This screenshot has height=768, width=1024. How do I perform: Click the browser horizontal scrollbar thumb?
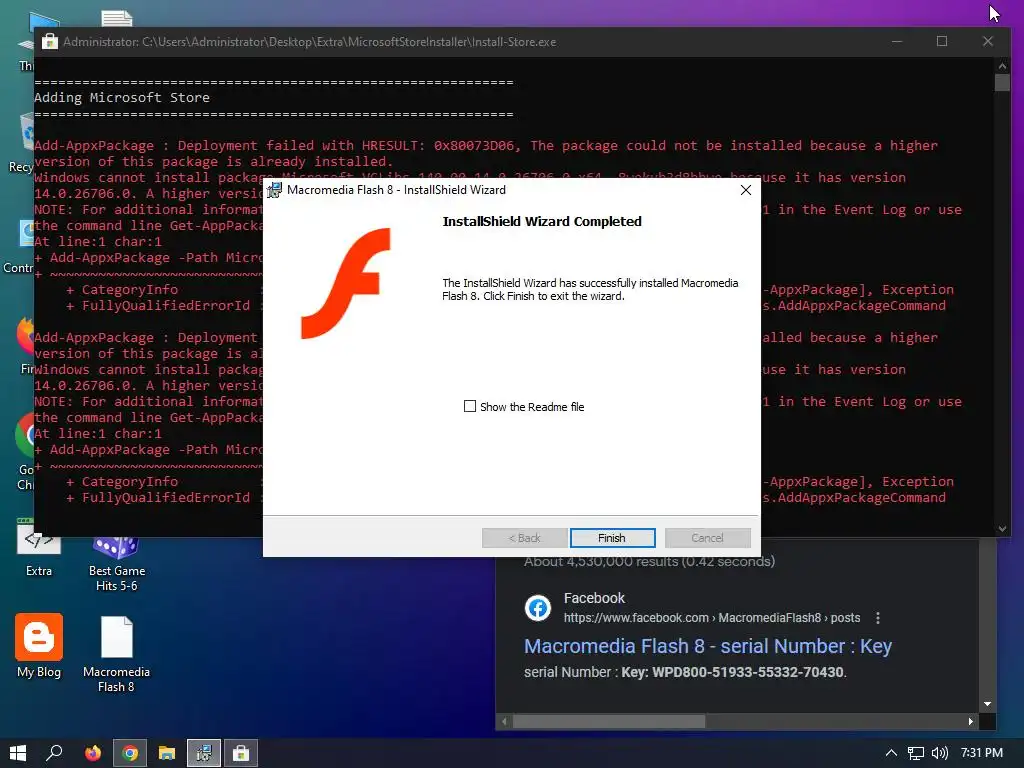click(x=609, y=722)
